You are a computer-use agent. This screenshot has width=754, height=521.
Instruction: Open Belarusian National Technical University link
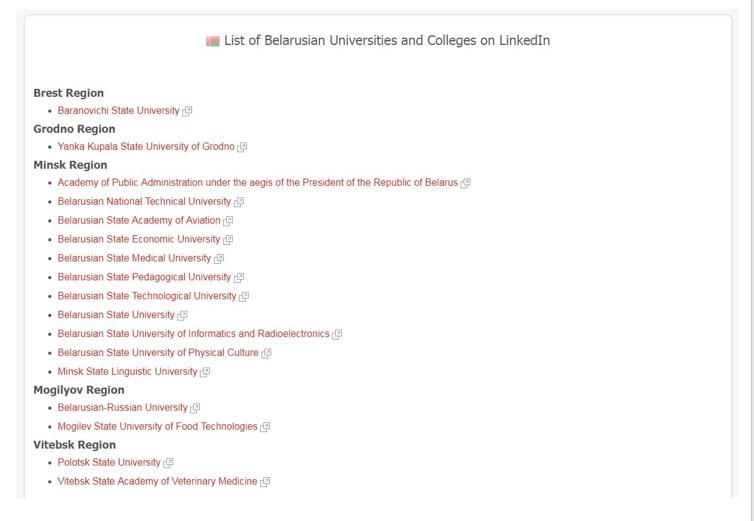click(144, 202)
